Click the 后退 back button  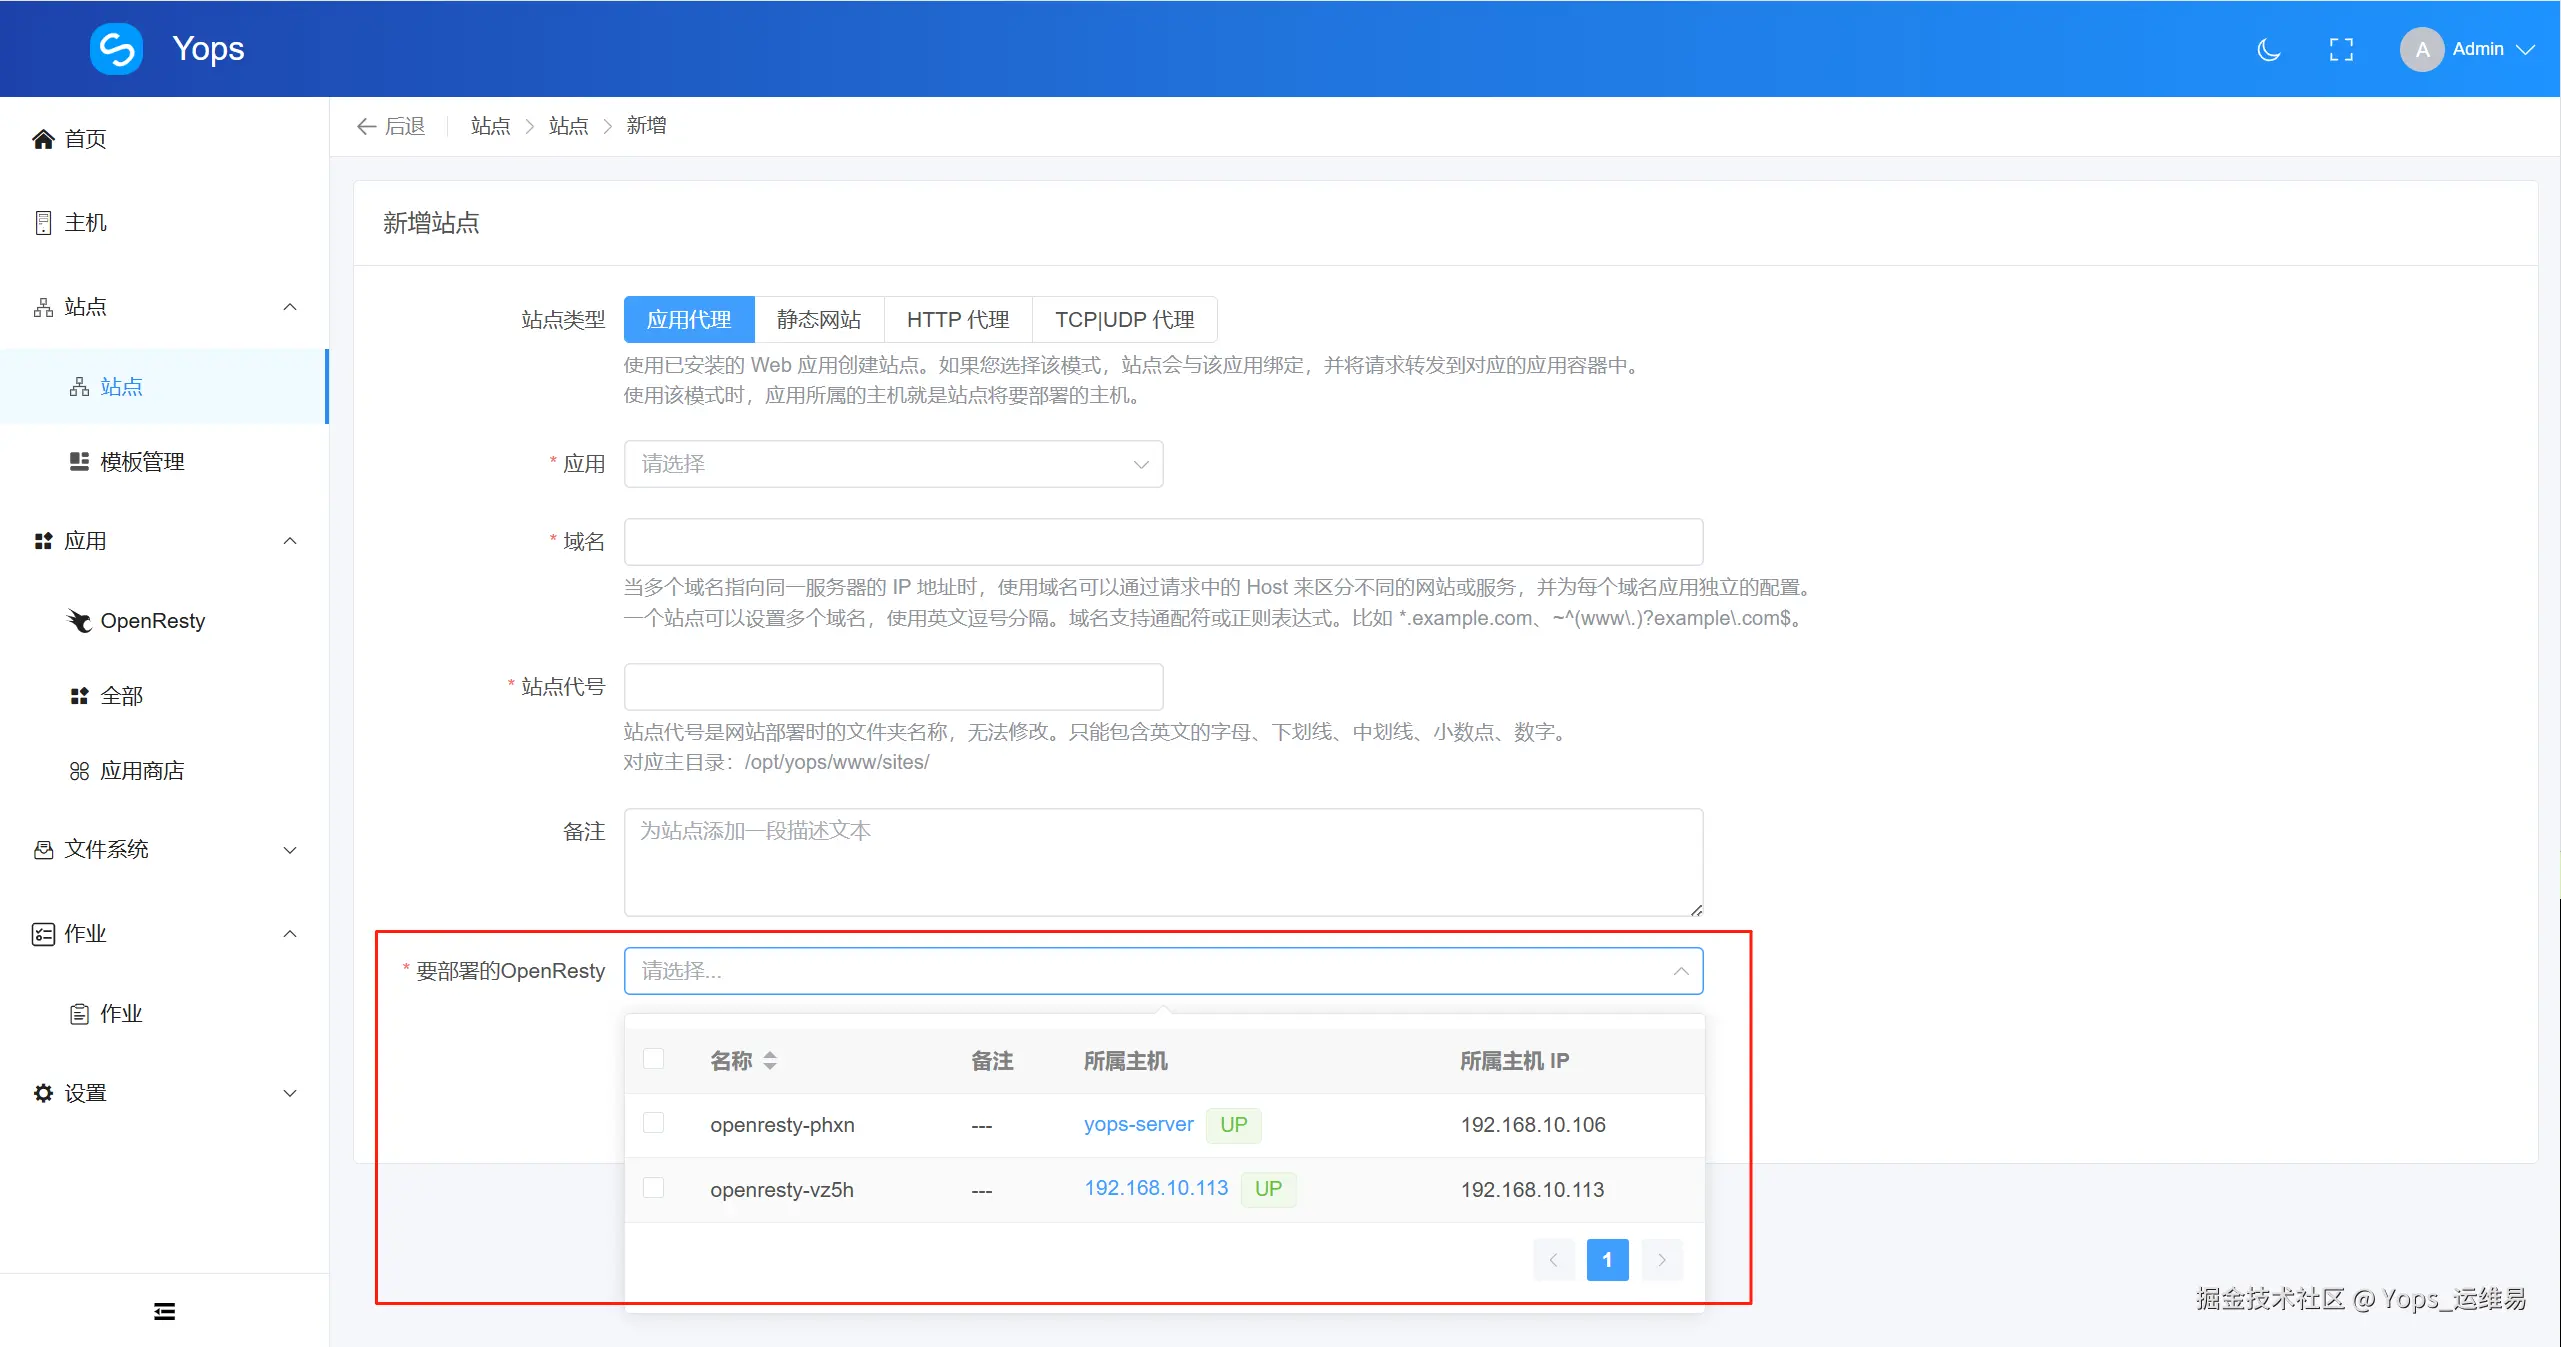point(390,125)
